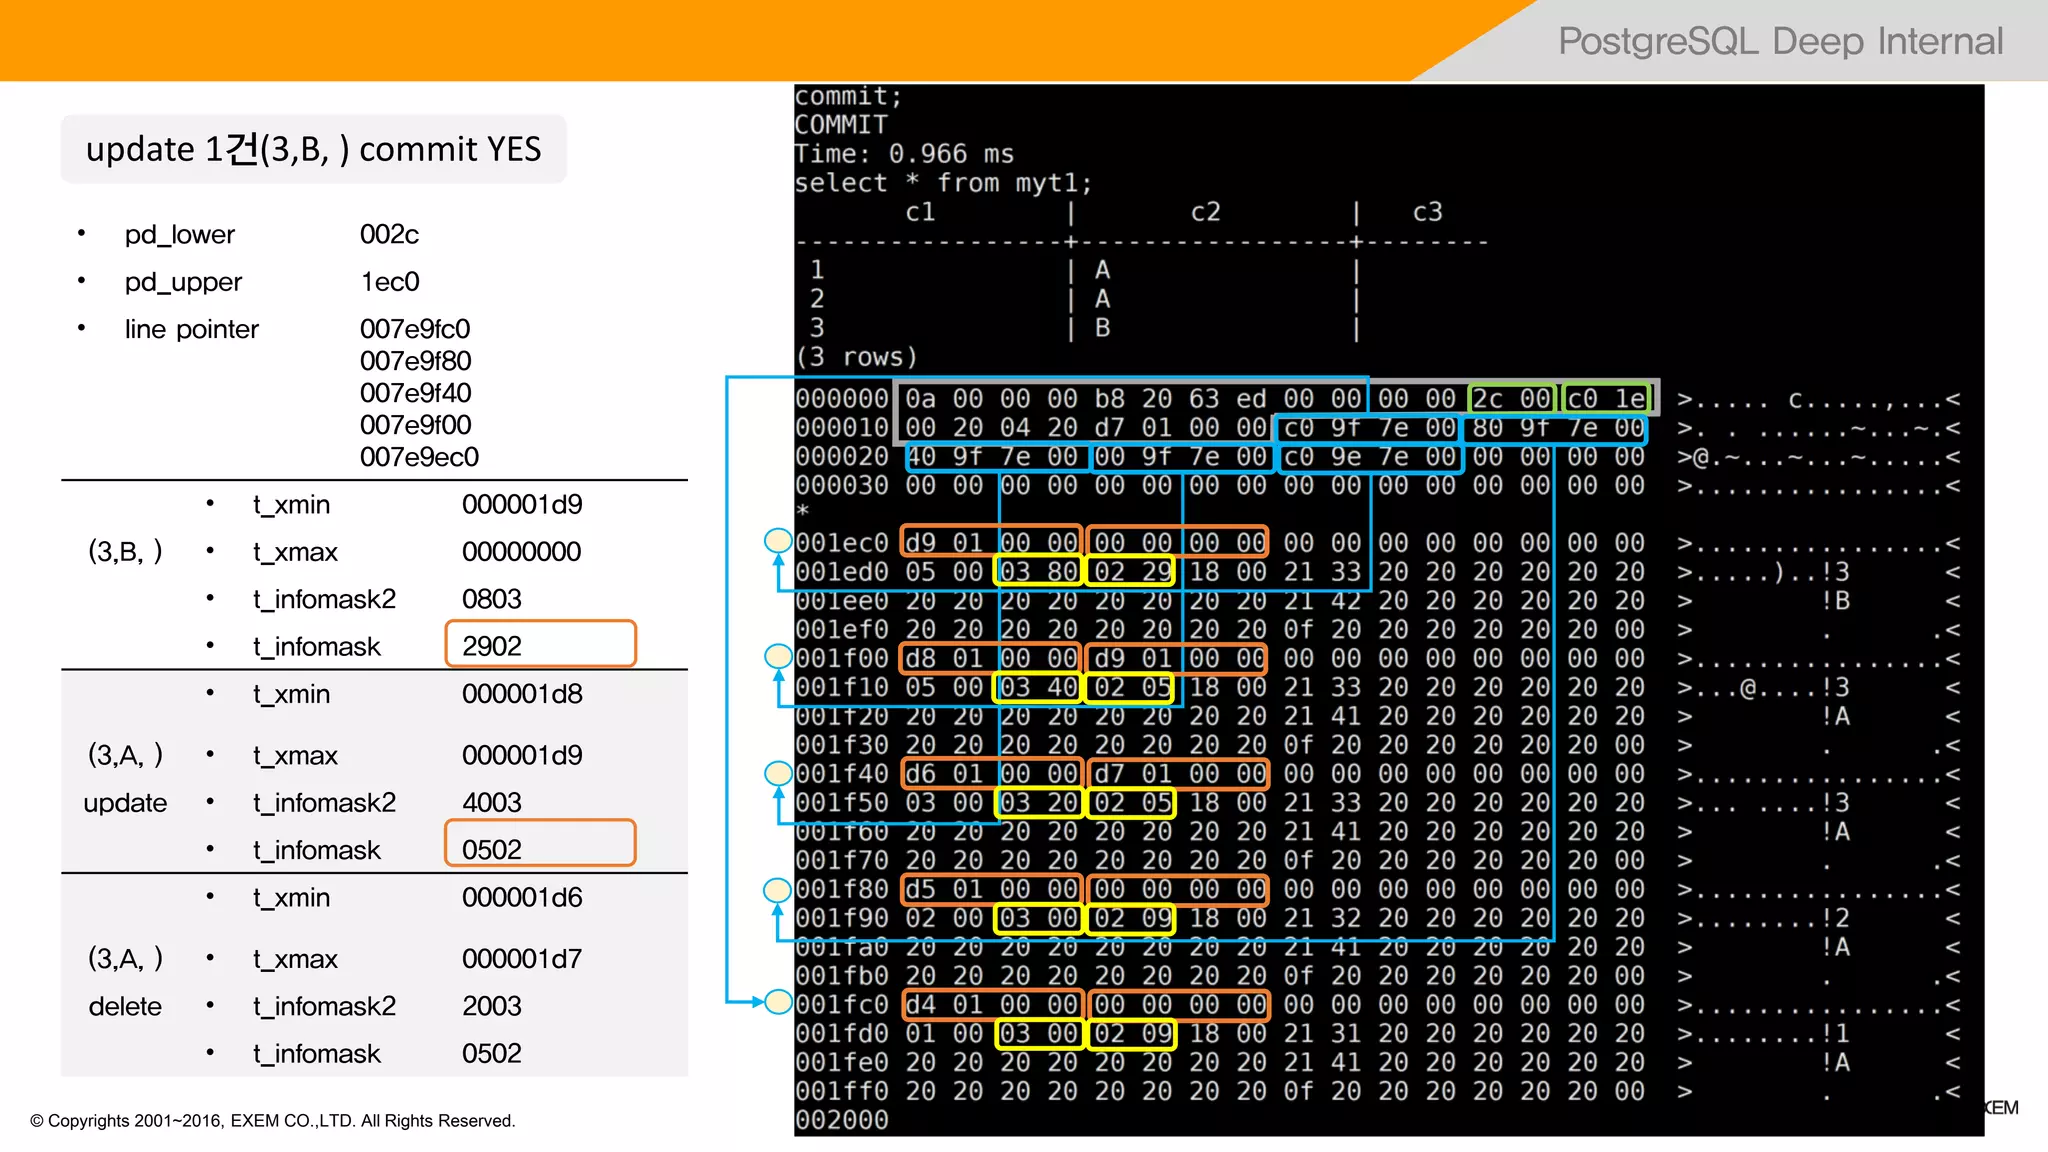Click hex dump offset "000010"
Viewport: 2048px width, 1152px height.
(x=842, y=428)
